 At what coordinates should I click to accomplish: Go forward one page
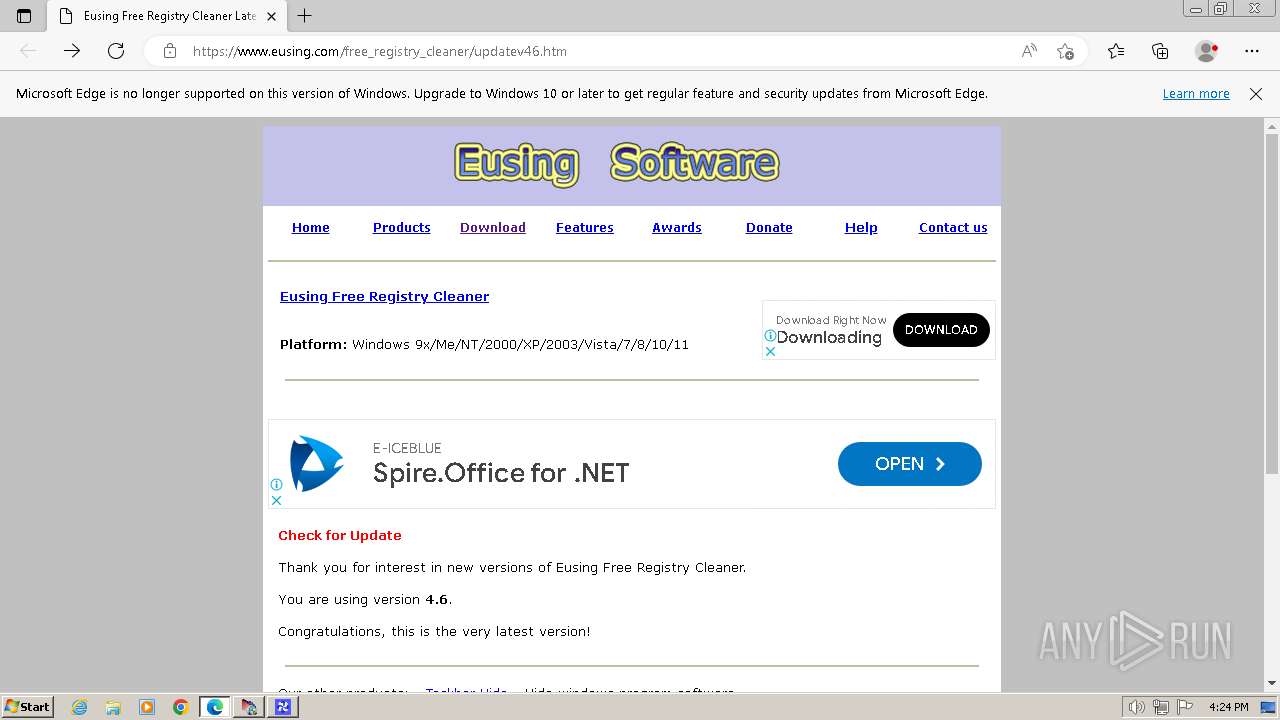[x=72, y=51]
